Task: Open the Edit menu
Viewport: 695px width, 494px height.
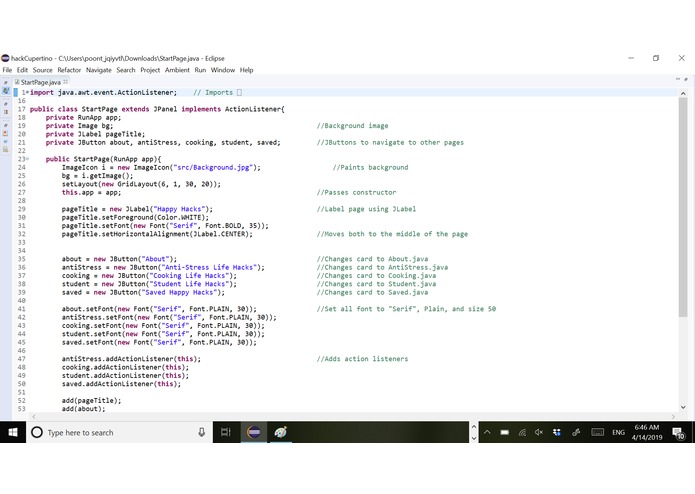Action: coord(22,70)
